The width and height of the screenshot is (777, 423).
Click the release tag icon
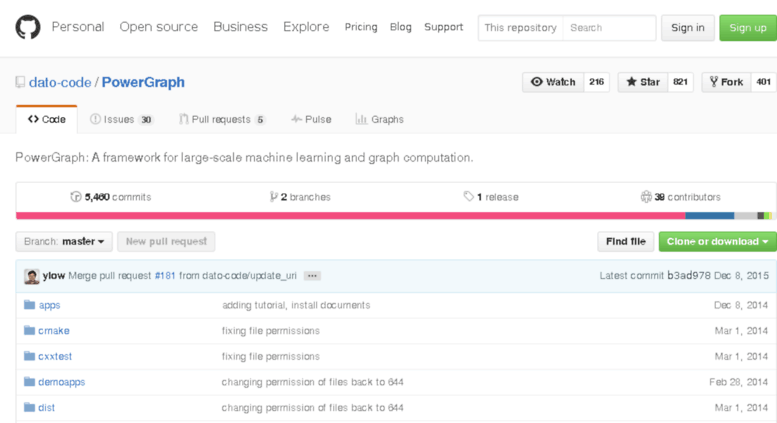point(468,197)
